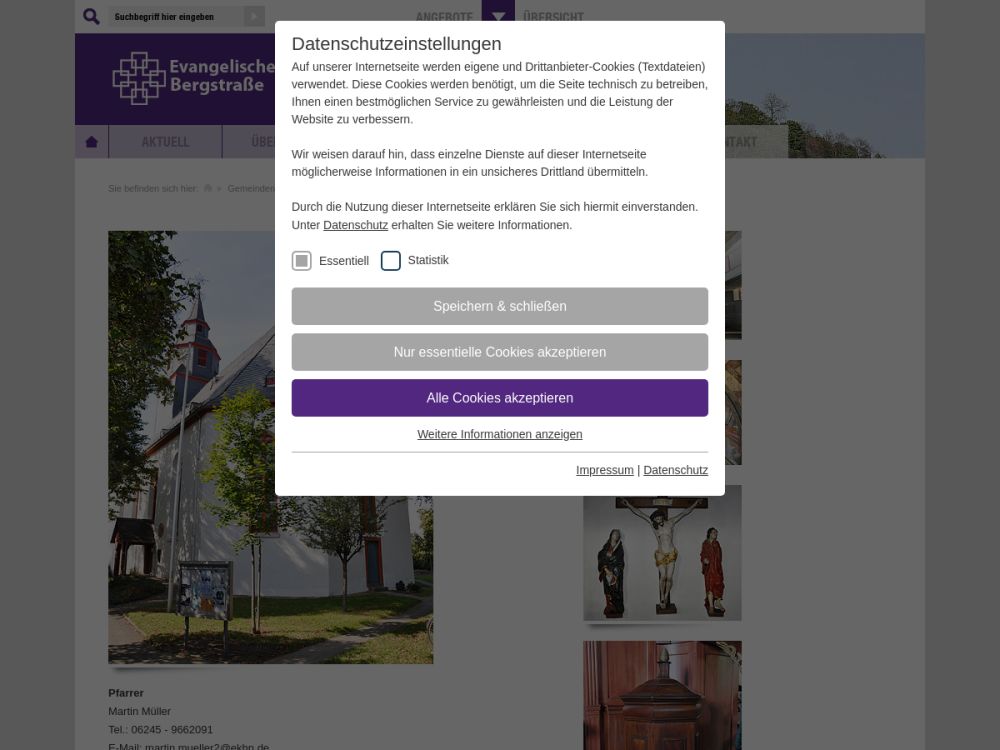Accept all cookies with purple button
This screenshot has width=1000, height=750.
[499, 398]
